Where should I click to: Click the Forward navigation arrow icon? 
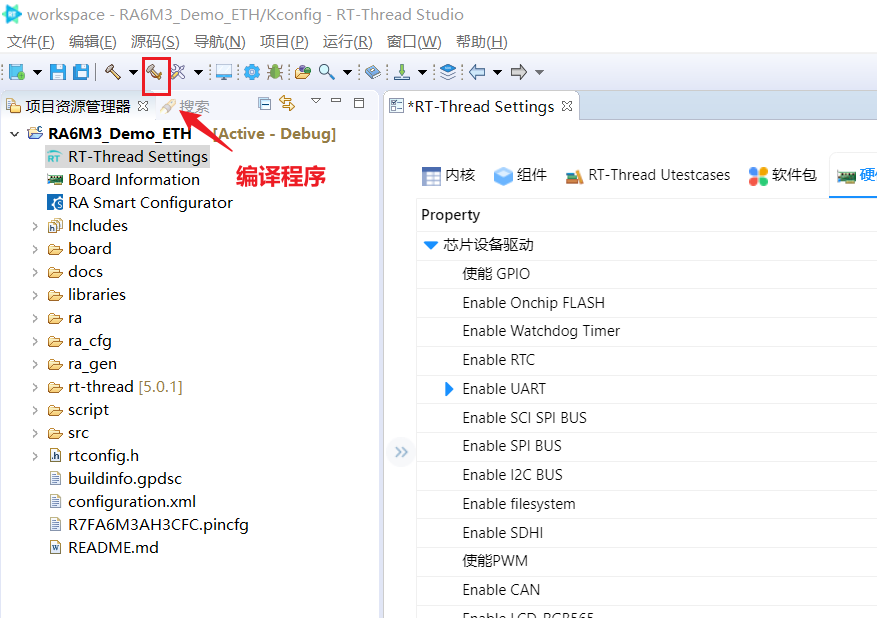pyautogui.click(x=518, y=72)
